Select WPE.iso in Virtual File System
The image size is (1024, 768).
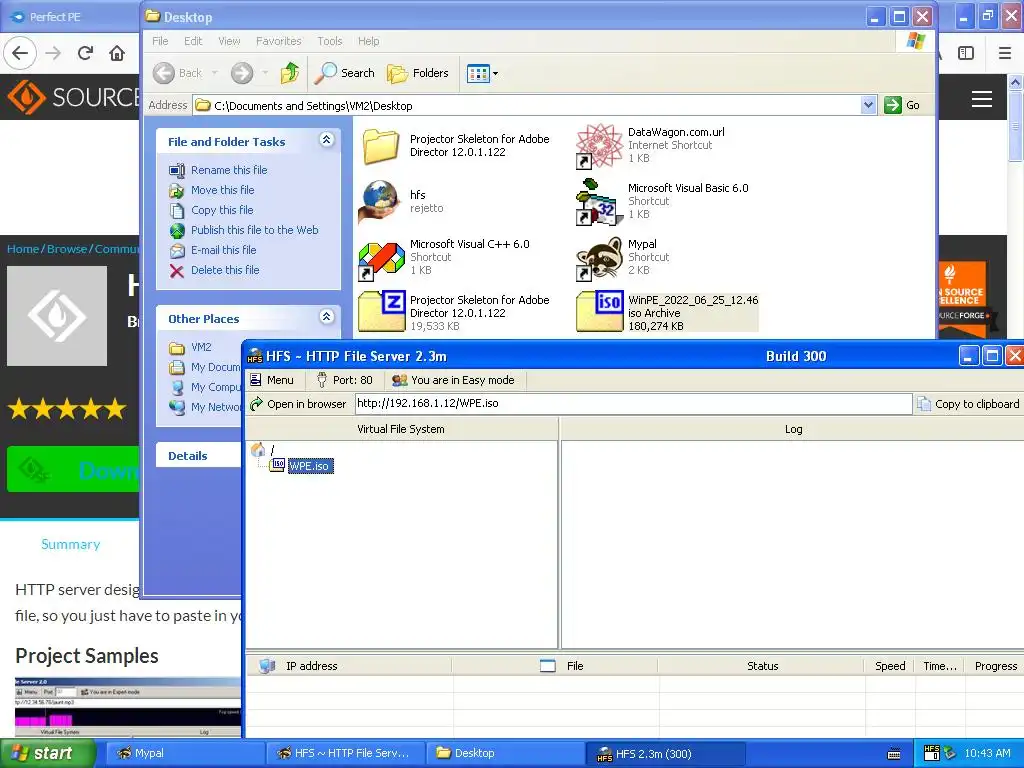(309, 466)
